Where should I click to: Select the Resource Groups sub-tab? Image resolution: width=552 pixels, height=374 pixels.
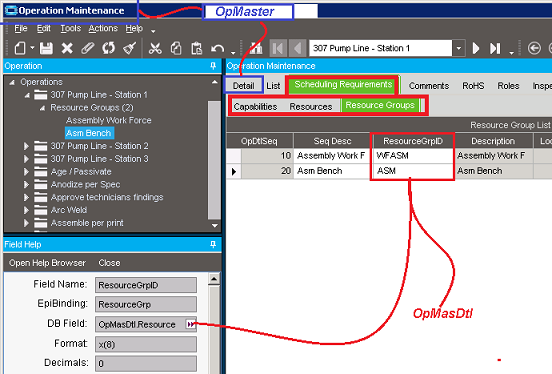(x=380, y=105)
